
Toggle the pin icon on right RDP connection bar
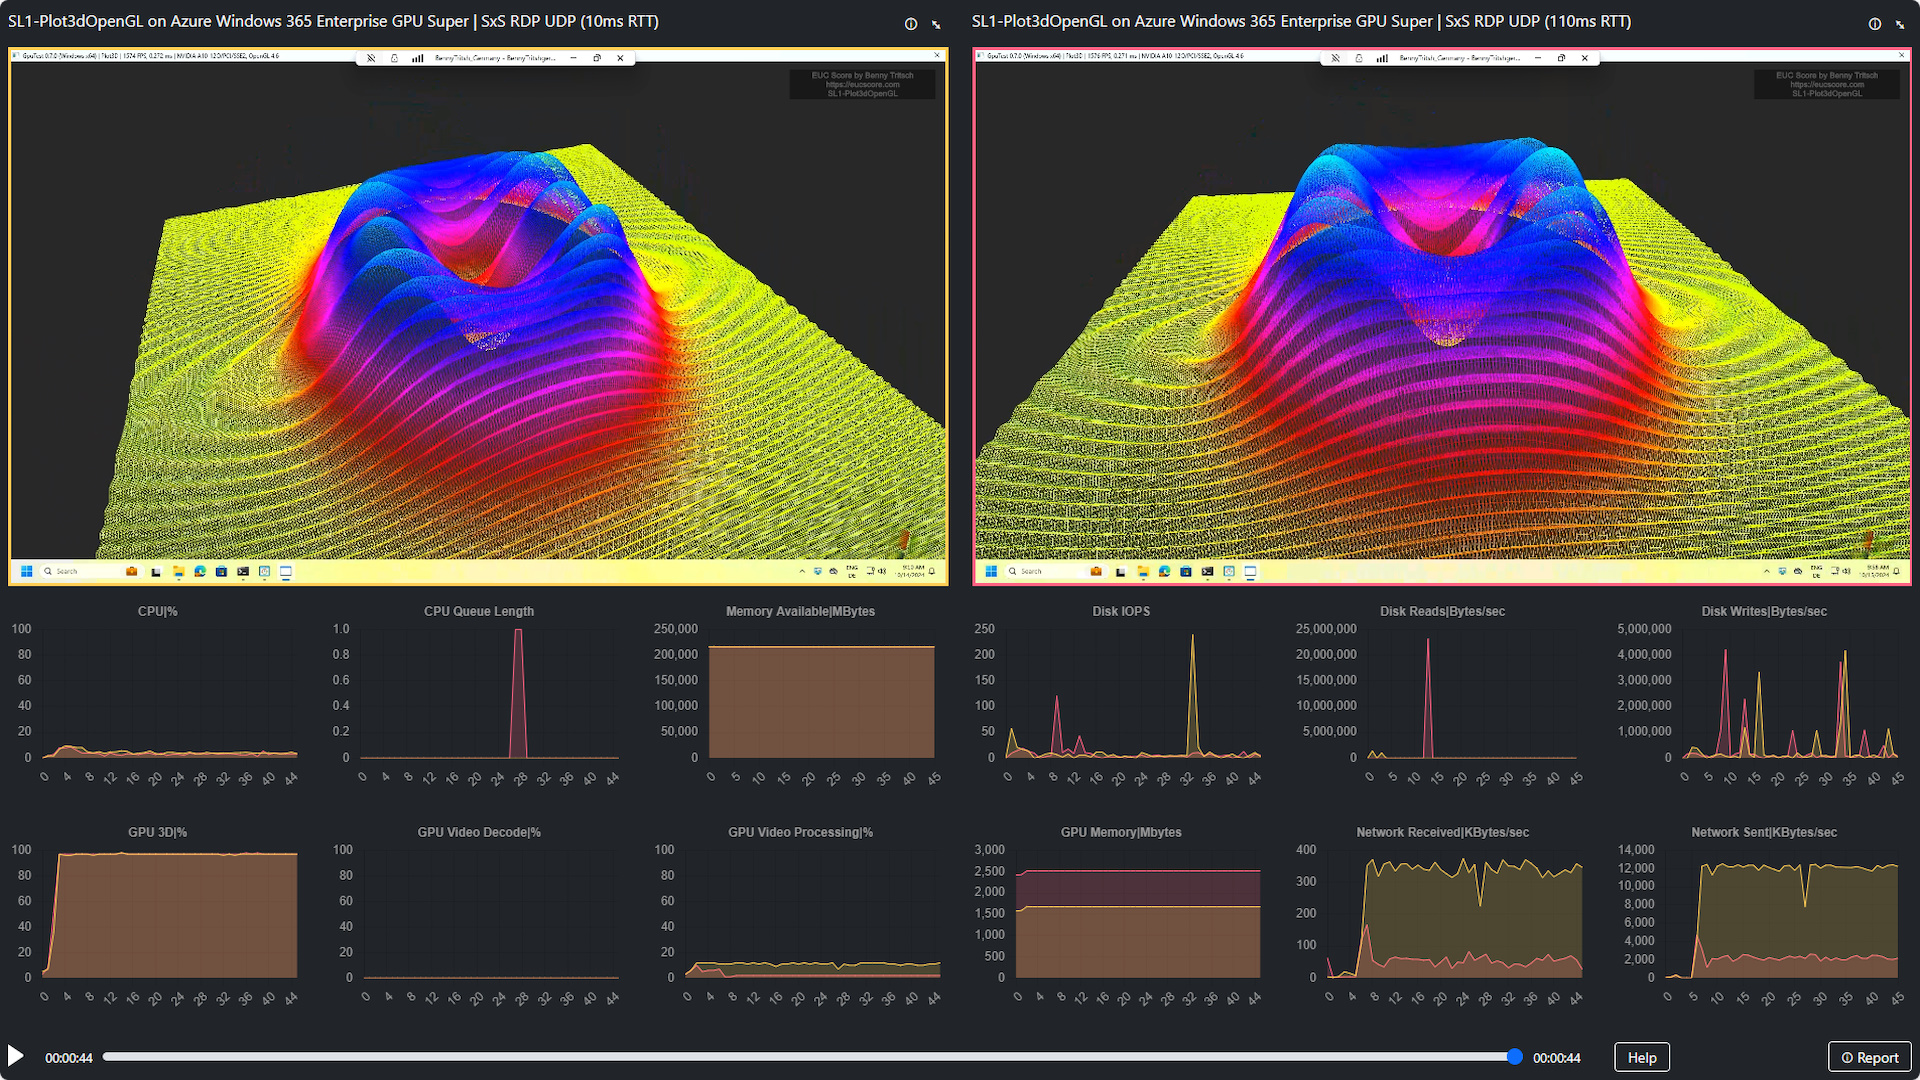pyautogui.click(x=1335, y=58)
